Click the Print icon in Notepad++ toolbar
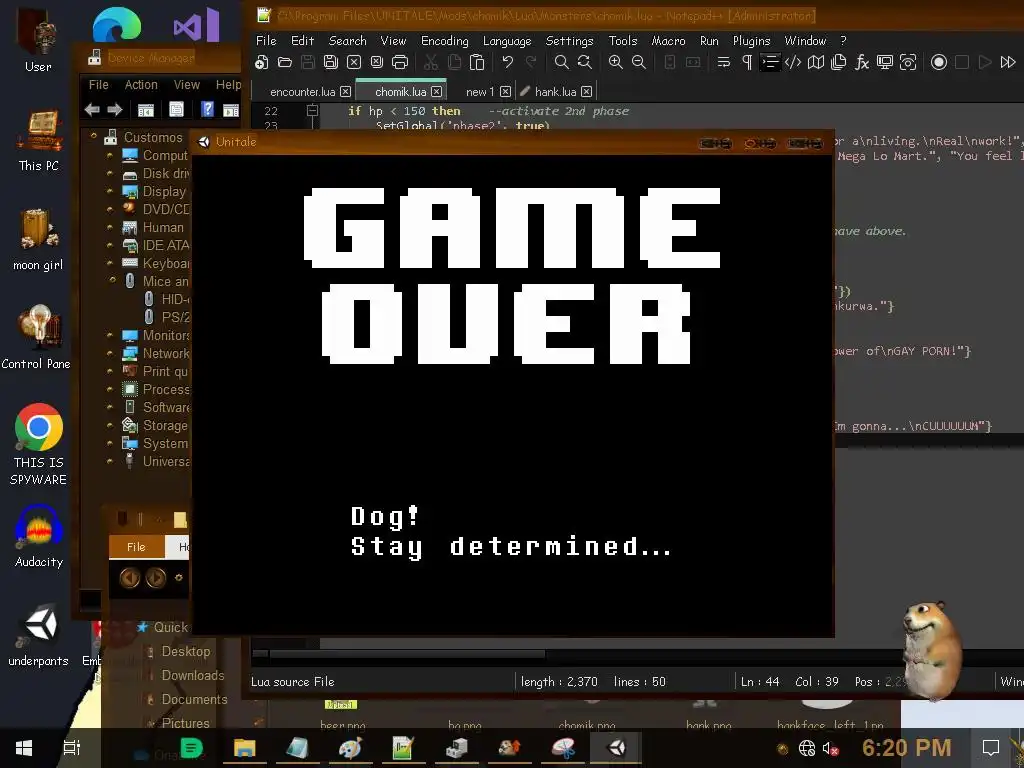This screenshot has width=1024, height=768. pos(400,62)
